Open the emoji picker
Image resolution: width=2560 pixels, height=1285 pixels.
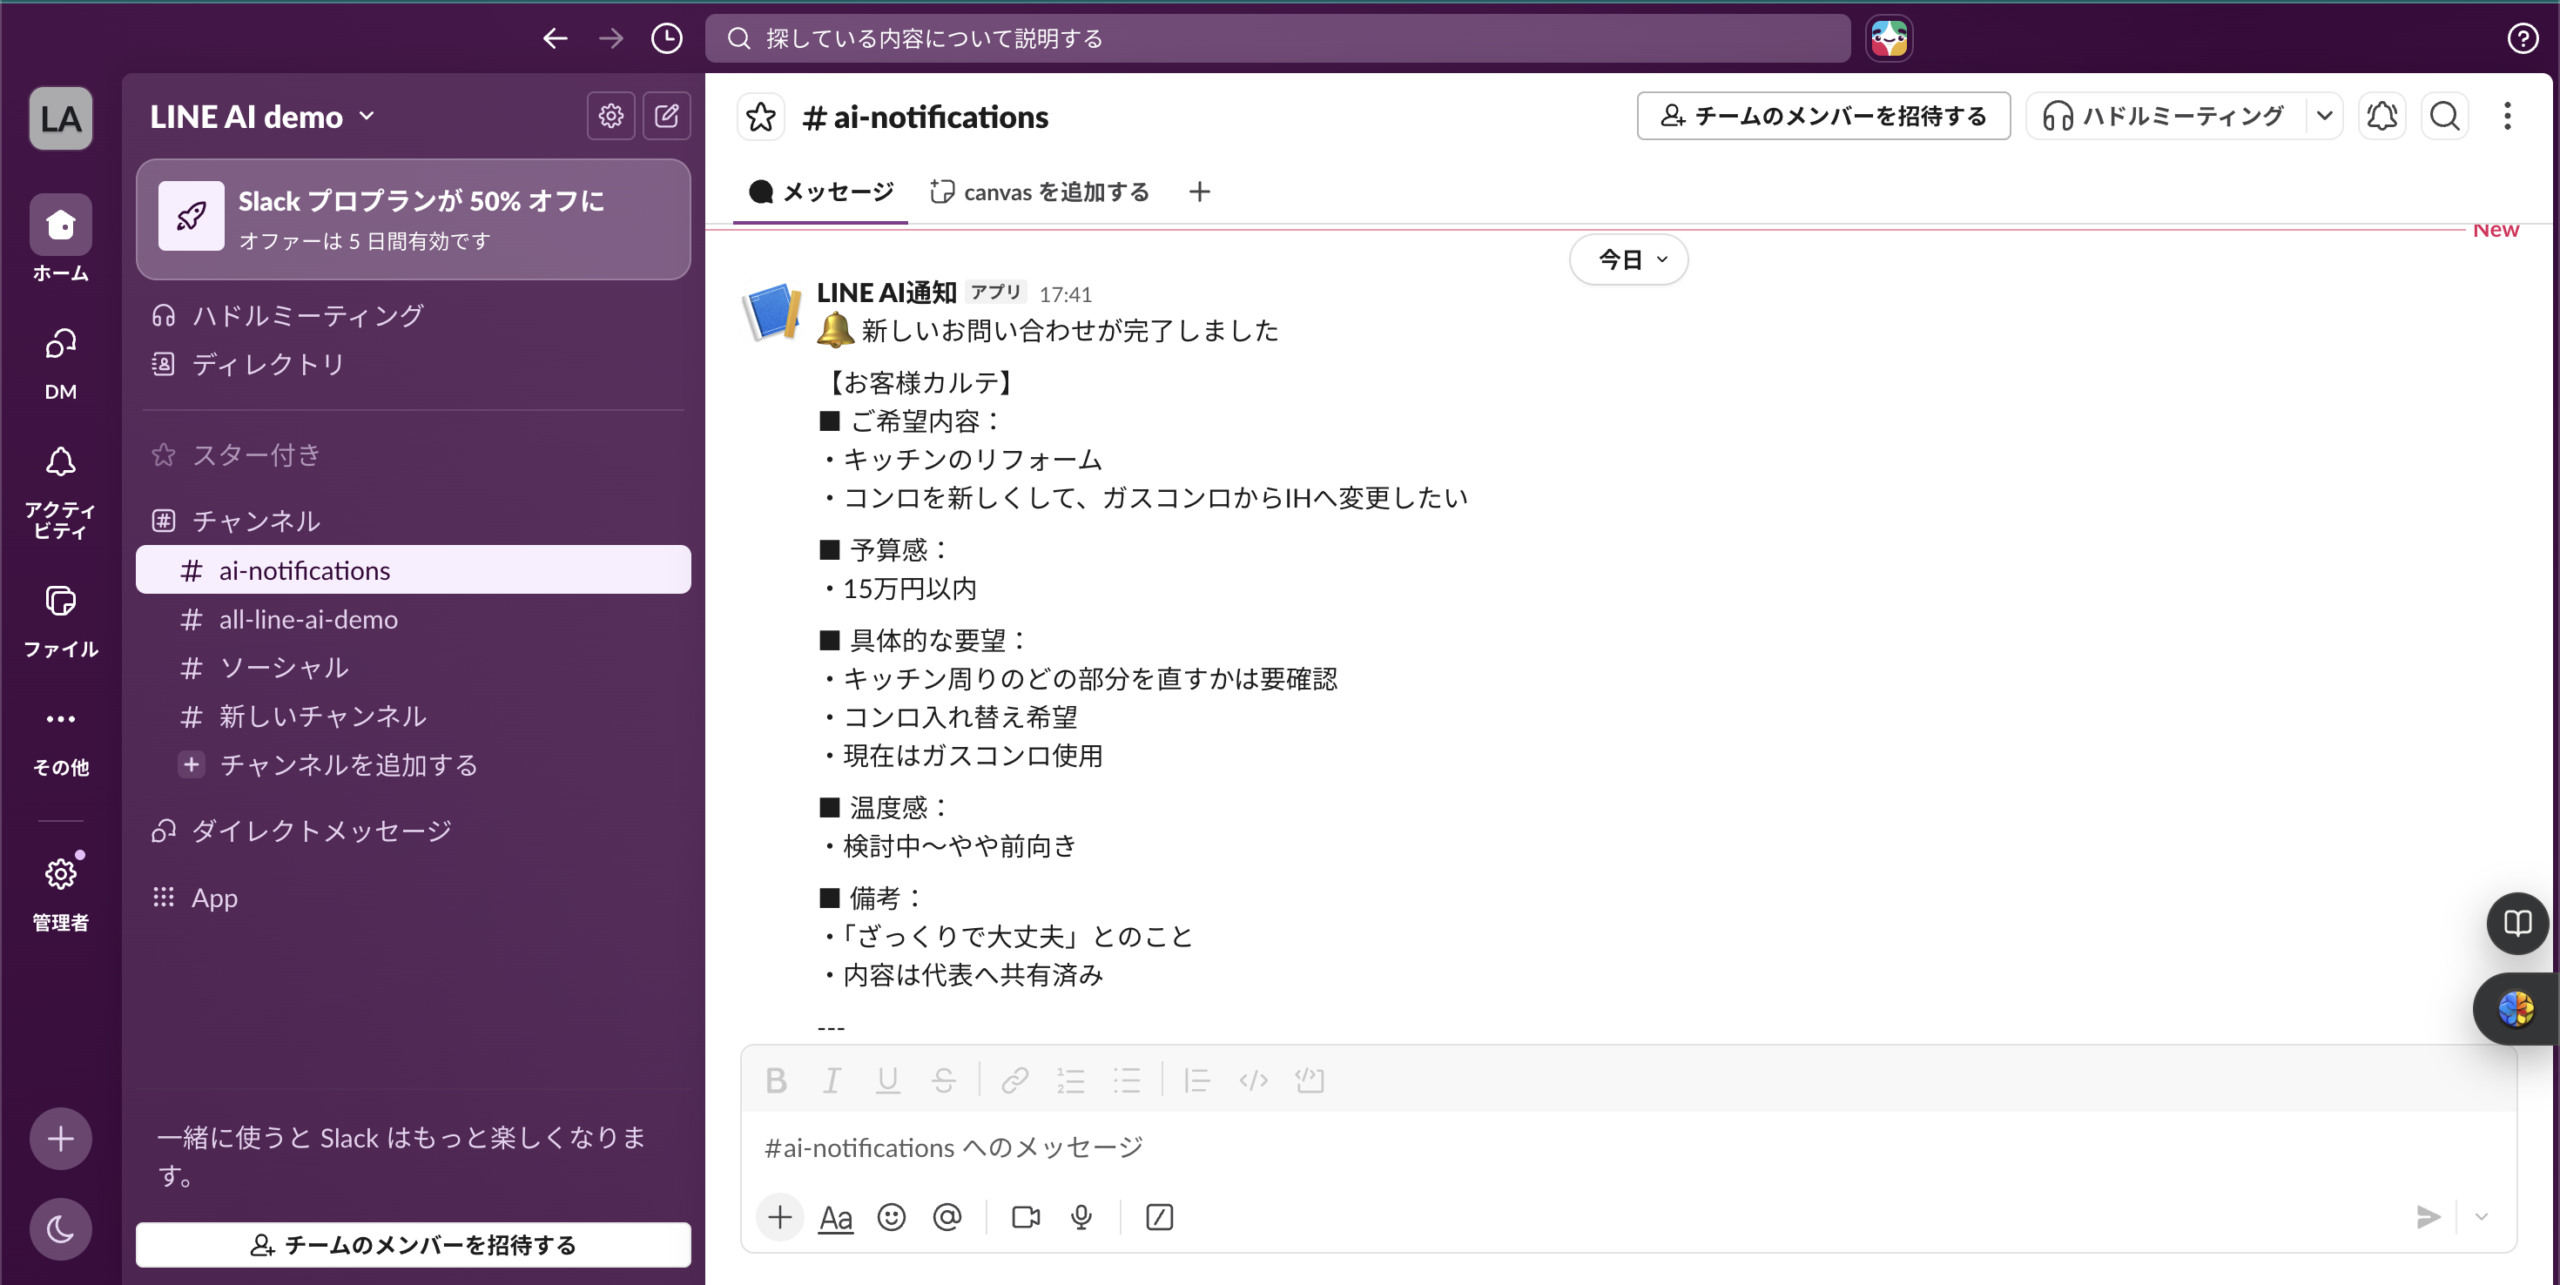pos(891,1217)
